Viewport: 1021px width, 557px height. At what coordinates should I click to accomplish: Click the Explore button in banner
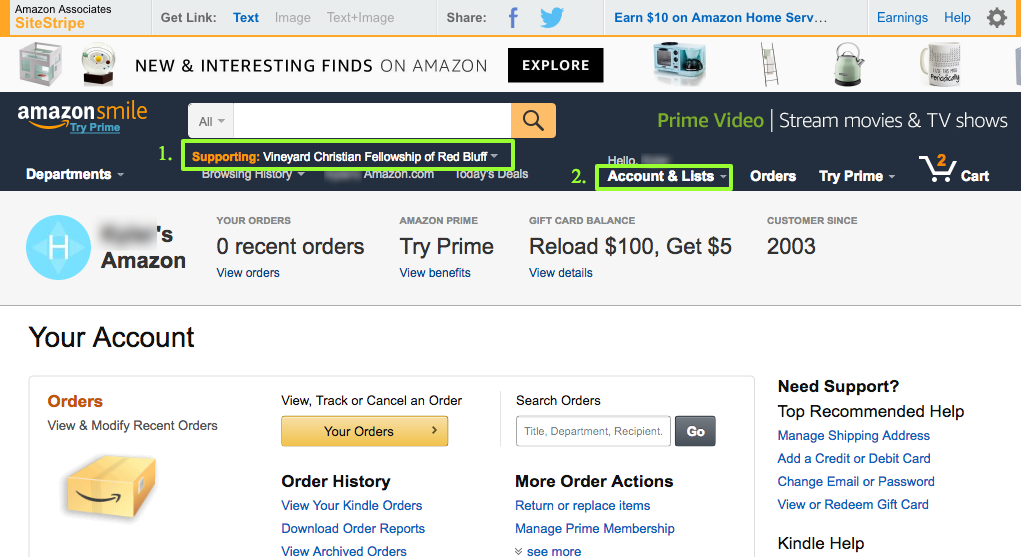click(555, 65)
